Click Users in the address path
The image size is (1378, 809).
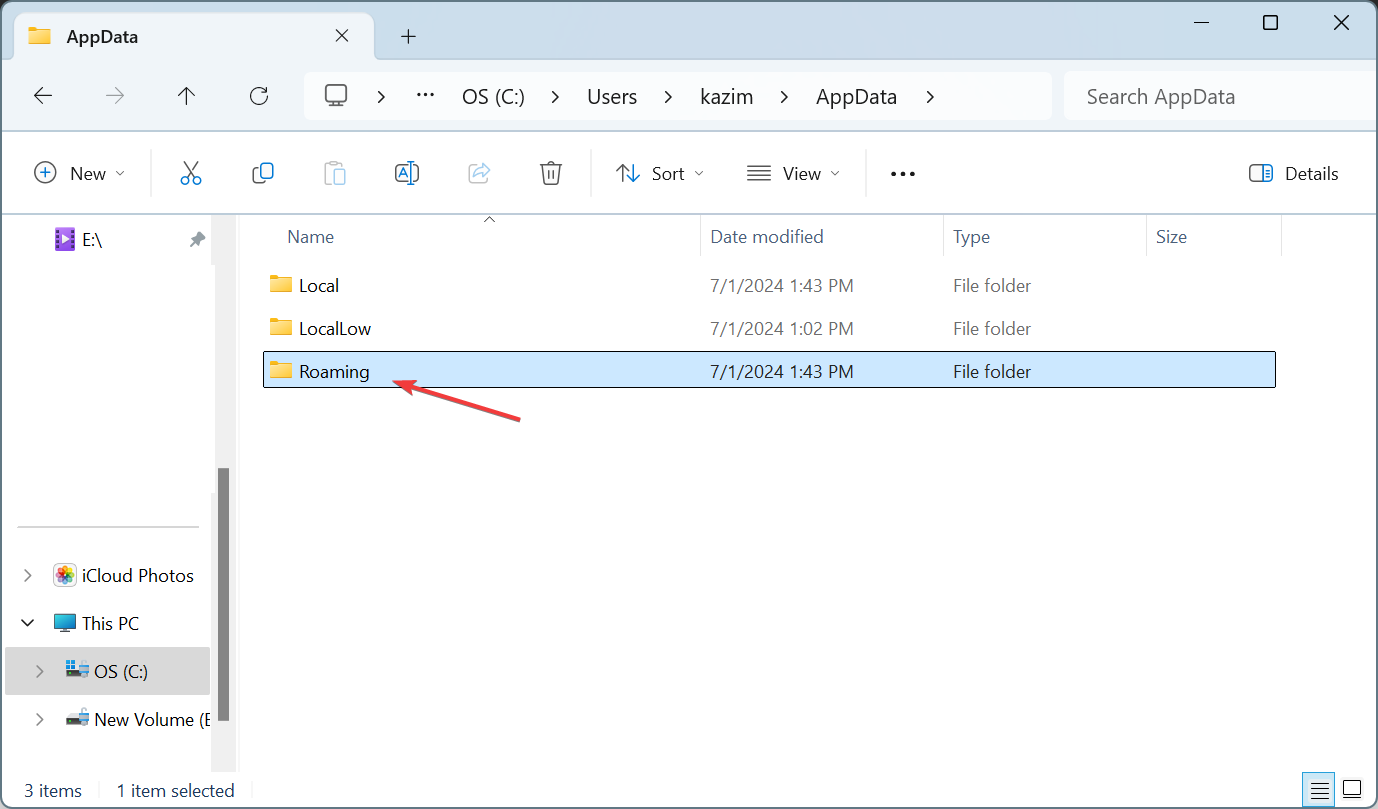pos(612,96)
